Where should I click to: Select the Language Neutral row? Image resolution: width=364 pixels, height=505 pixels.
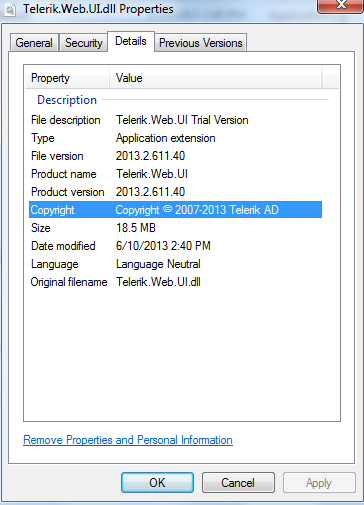[x=175, y=264]
